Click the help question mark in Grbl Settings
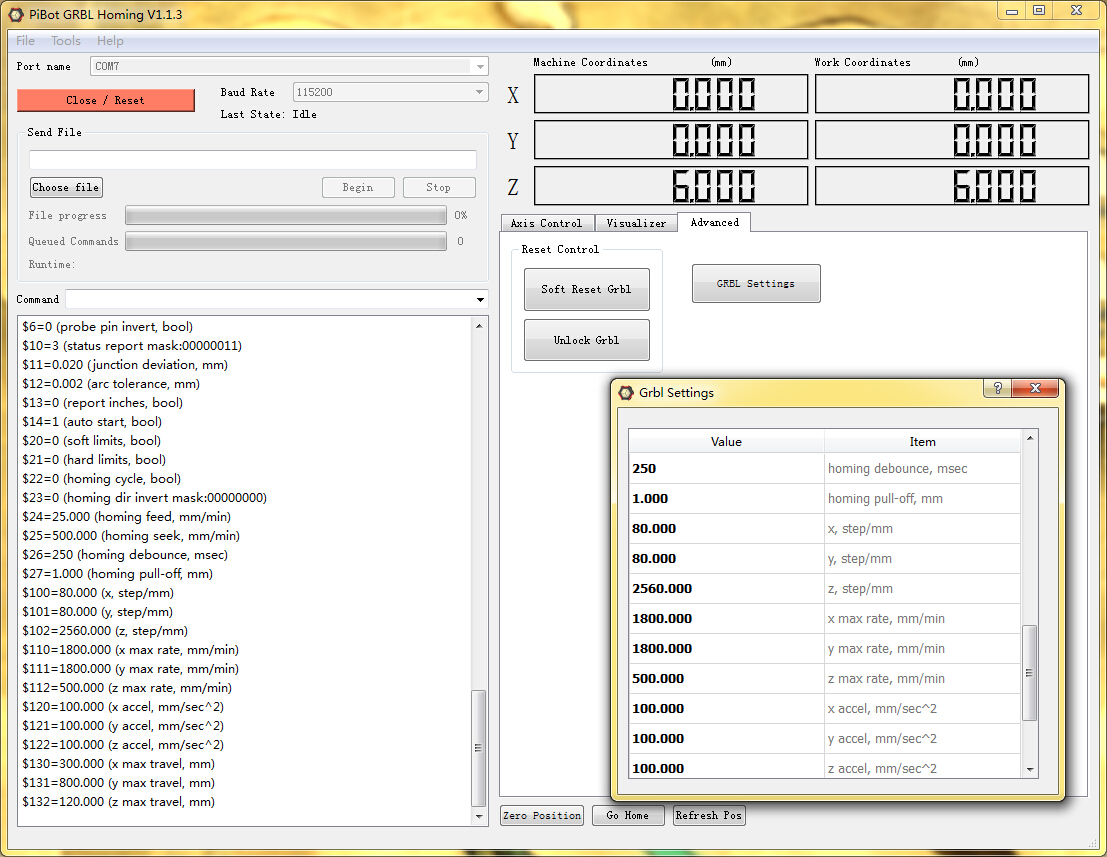This screenshot has height=857, width=1107. click(998, 388)
